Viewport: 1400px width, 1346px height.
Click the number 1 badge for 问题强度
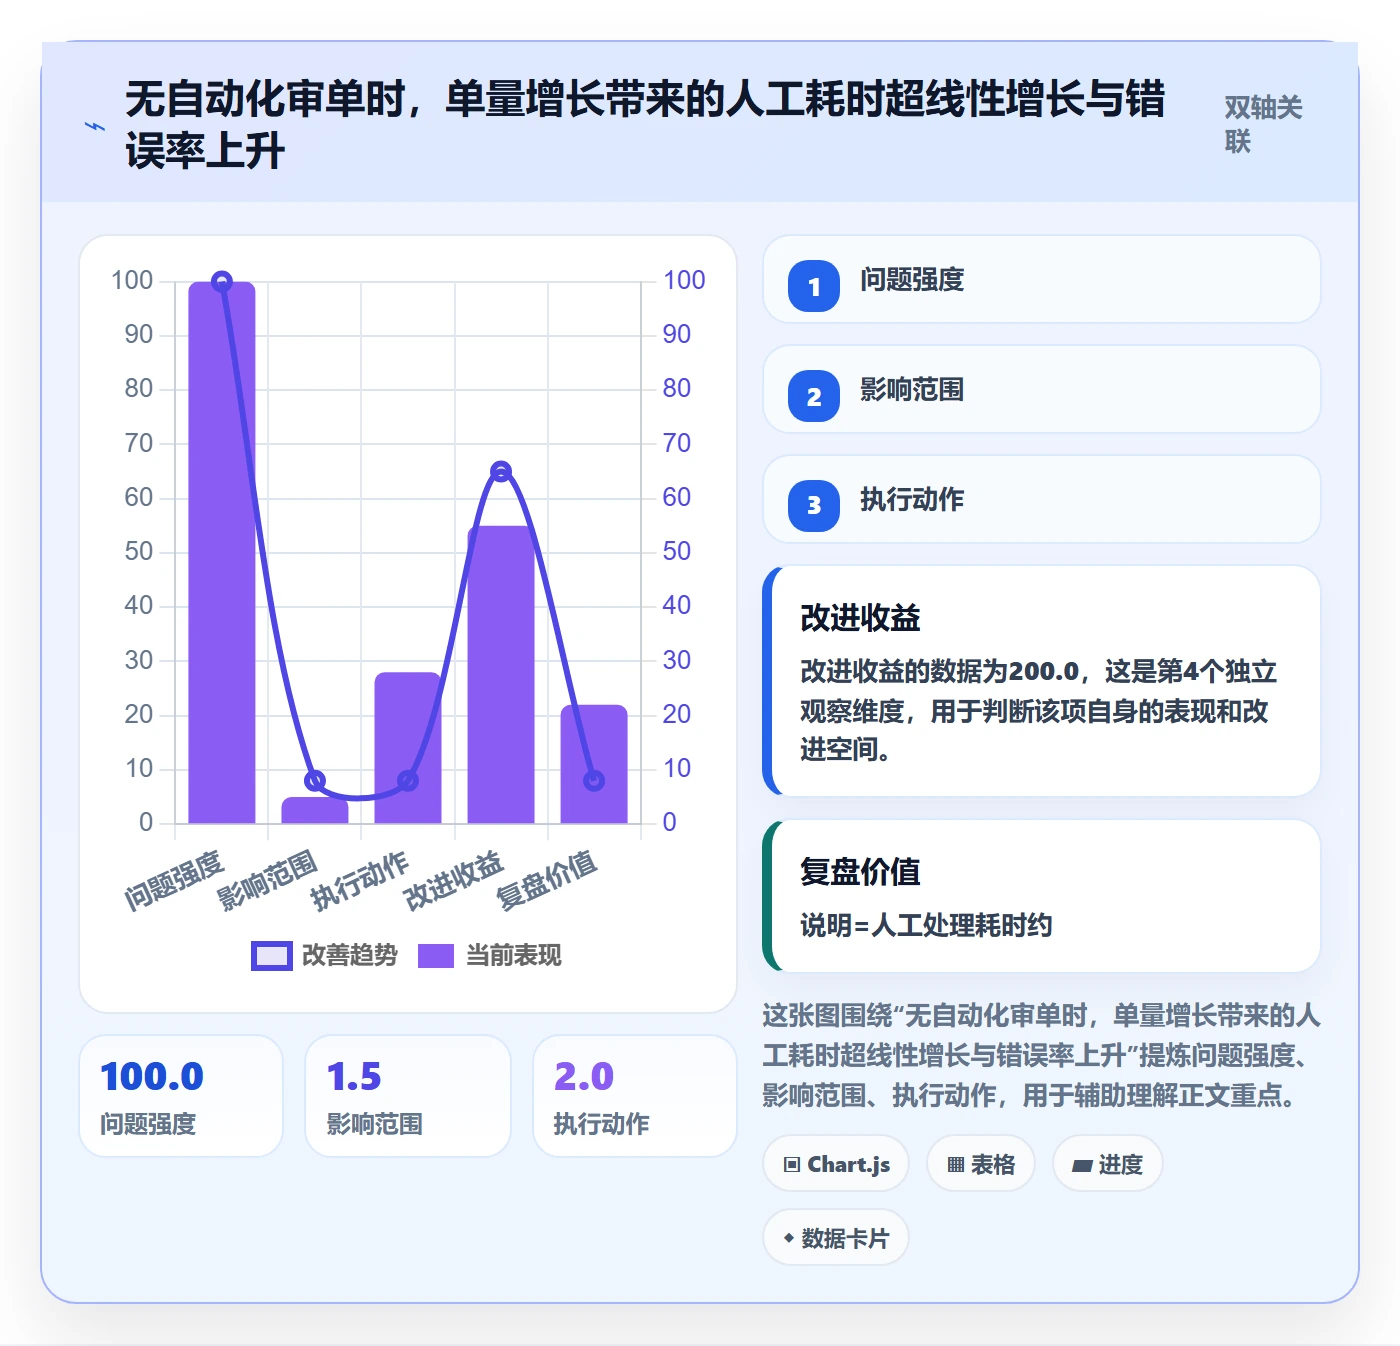tap(814, 286)
